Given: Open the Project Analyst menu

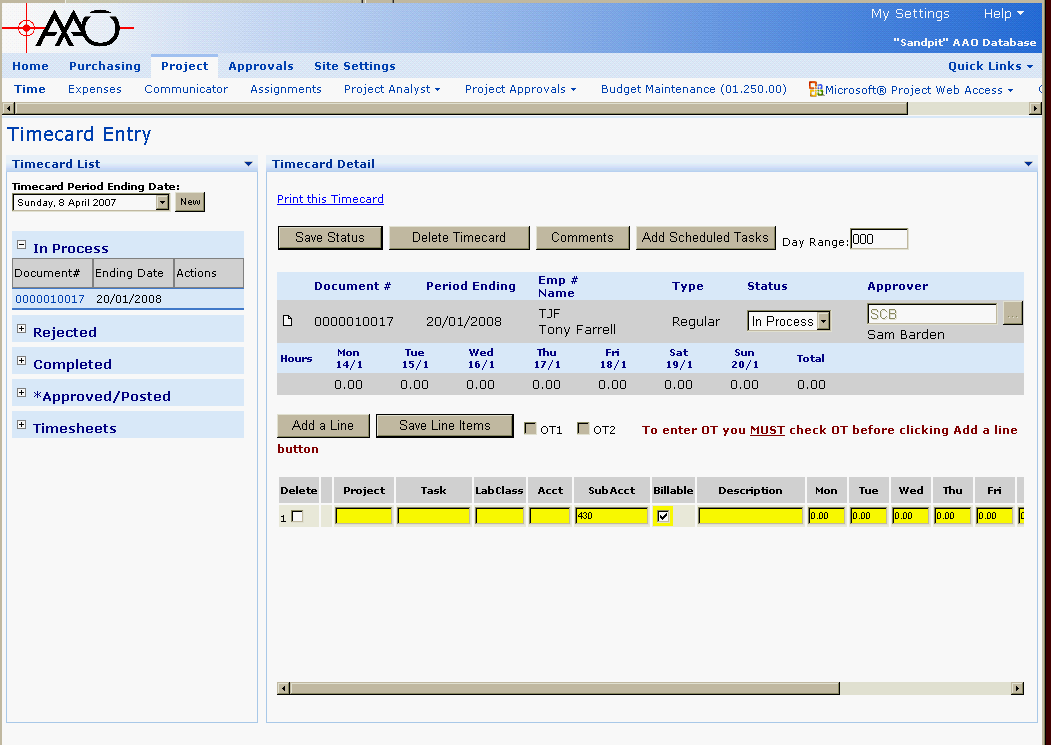Looking at the screenshot, I should point(392,89).
